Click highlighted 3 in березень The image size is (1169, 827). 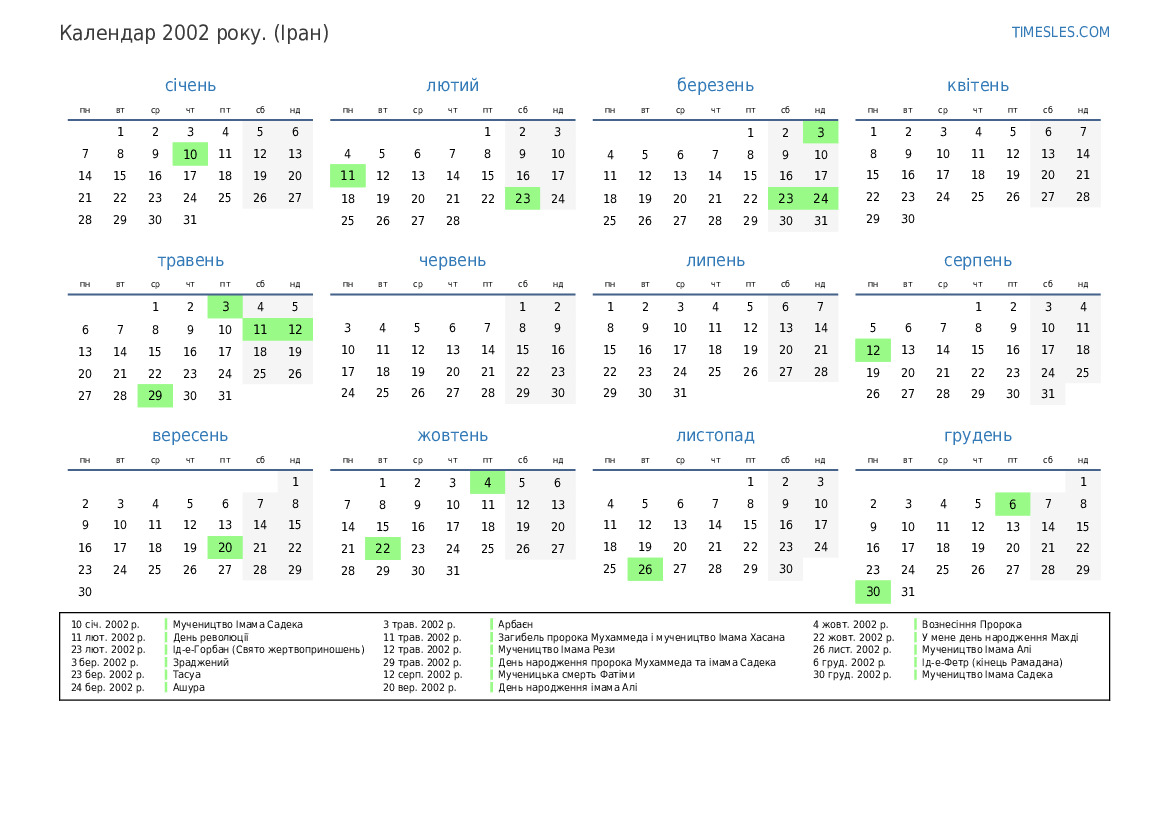(820, 132)
